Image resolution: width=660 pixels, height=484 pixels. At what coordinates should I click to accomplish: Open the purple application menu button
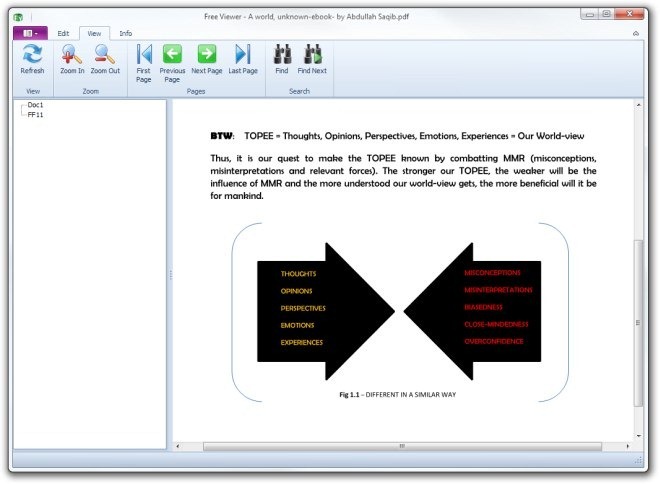(x=30, y=33)
